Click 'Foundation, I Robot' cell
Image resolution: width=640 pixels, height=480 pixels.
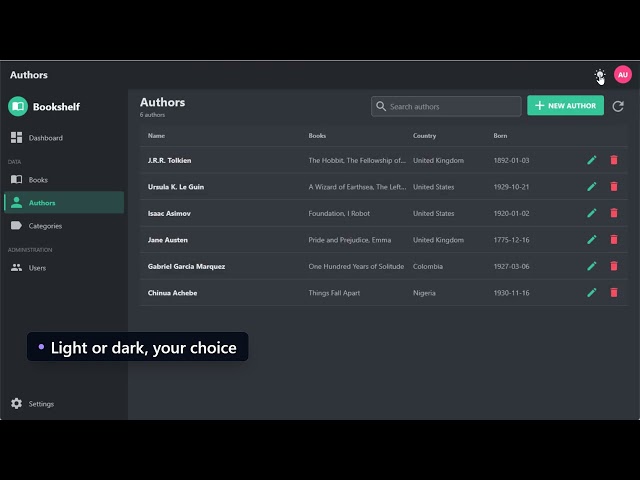(339, 213)
